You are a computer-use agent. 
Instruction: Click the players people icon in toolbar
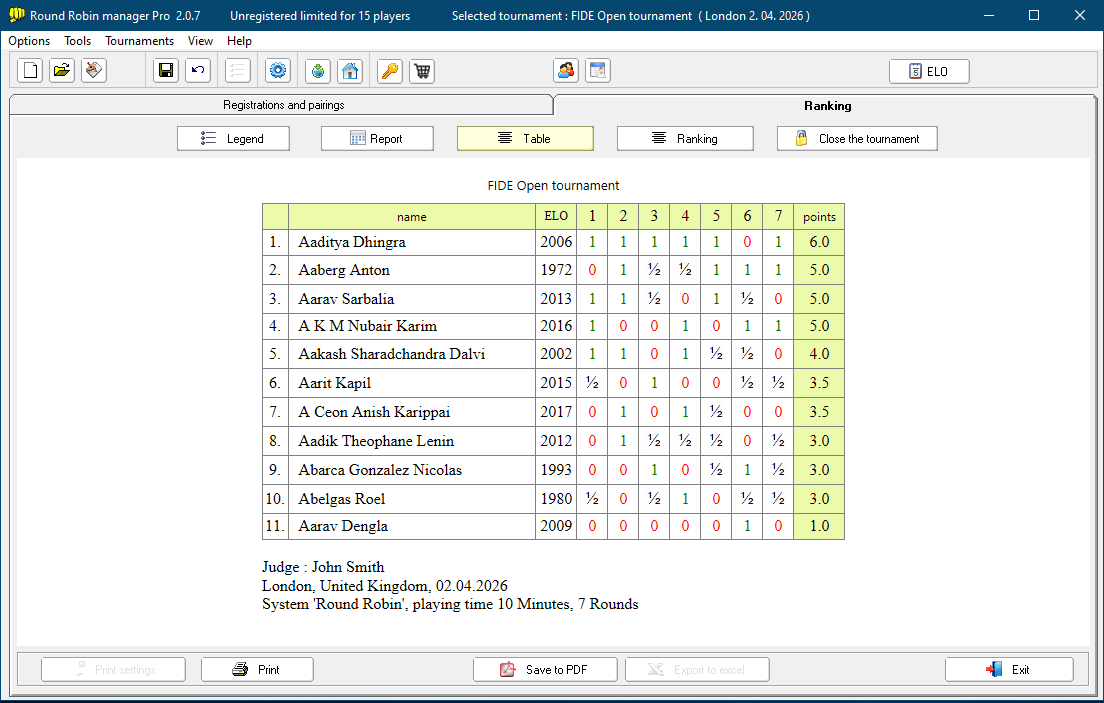(566, 71)
